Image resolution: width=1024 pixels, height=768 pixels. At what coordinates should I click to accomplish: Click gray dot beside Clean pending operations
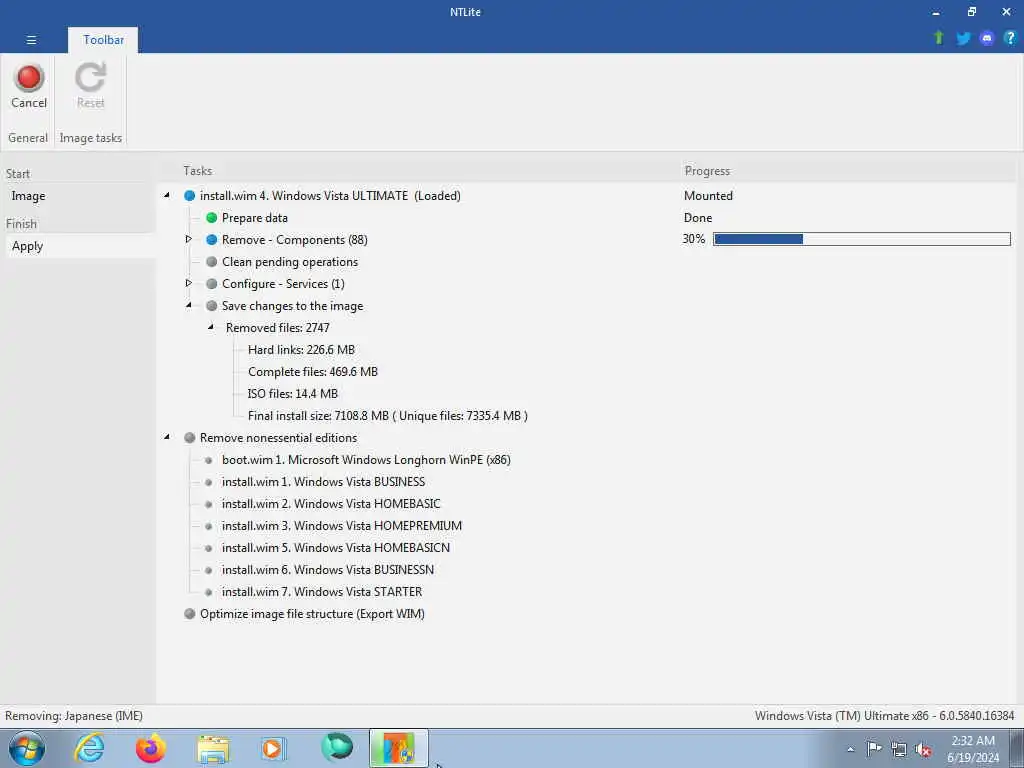click(212, 262)
